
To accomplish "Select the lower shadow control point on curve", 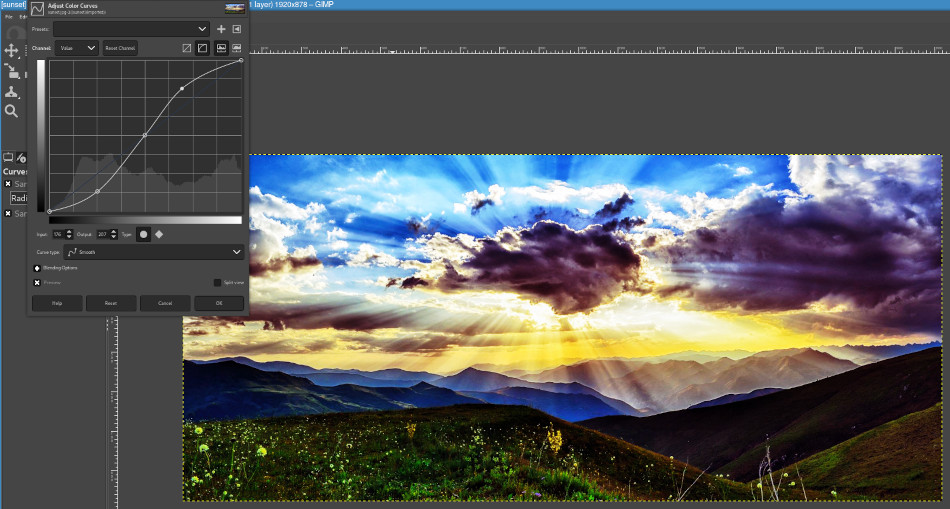I will [x=98, y=191].
